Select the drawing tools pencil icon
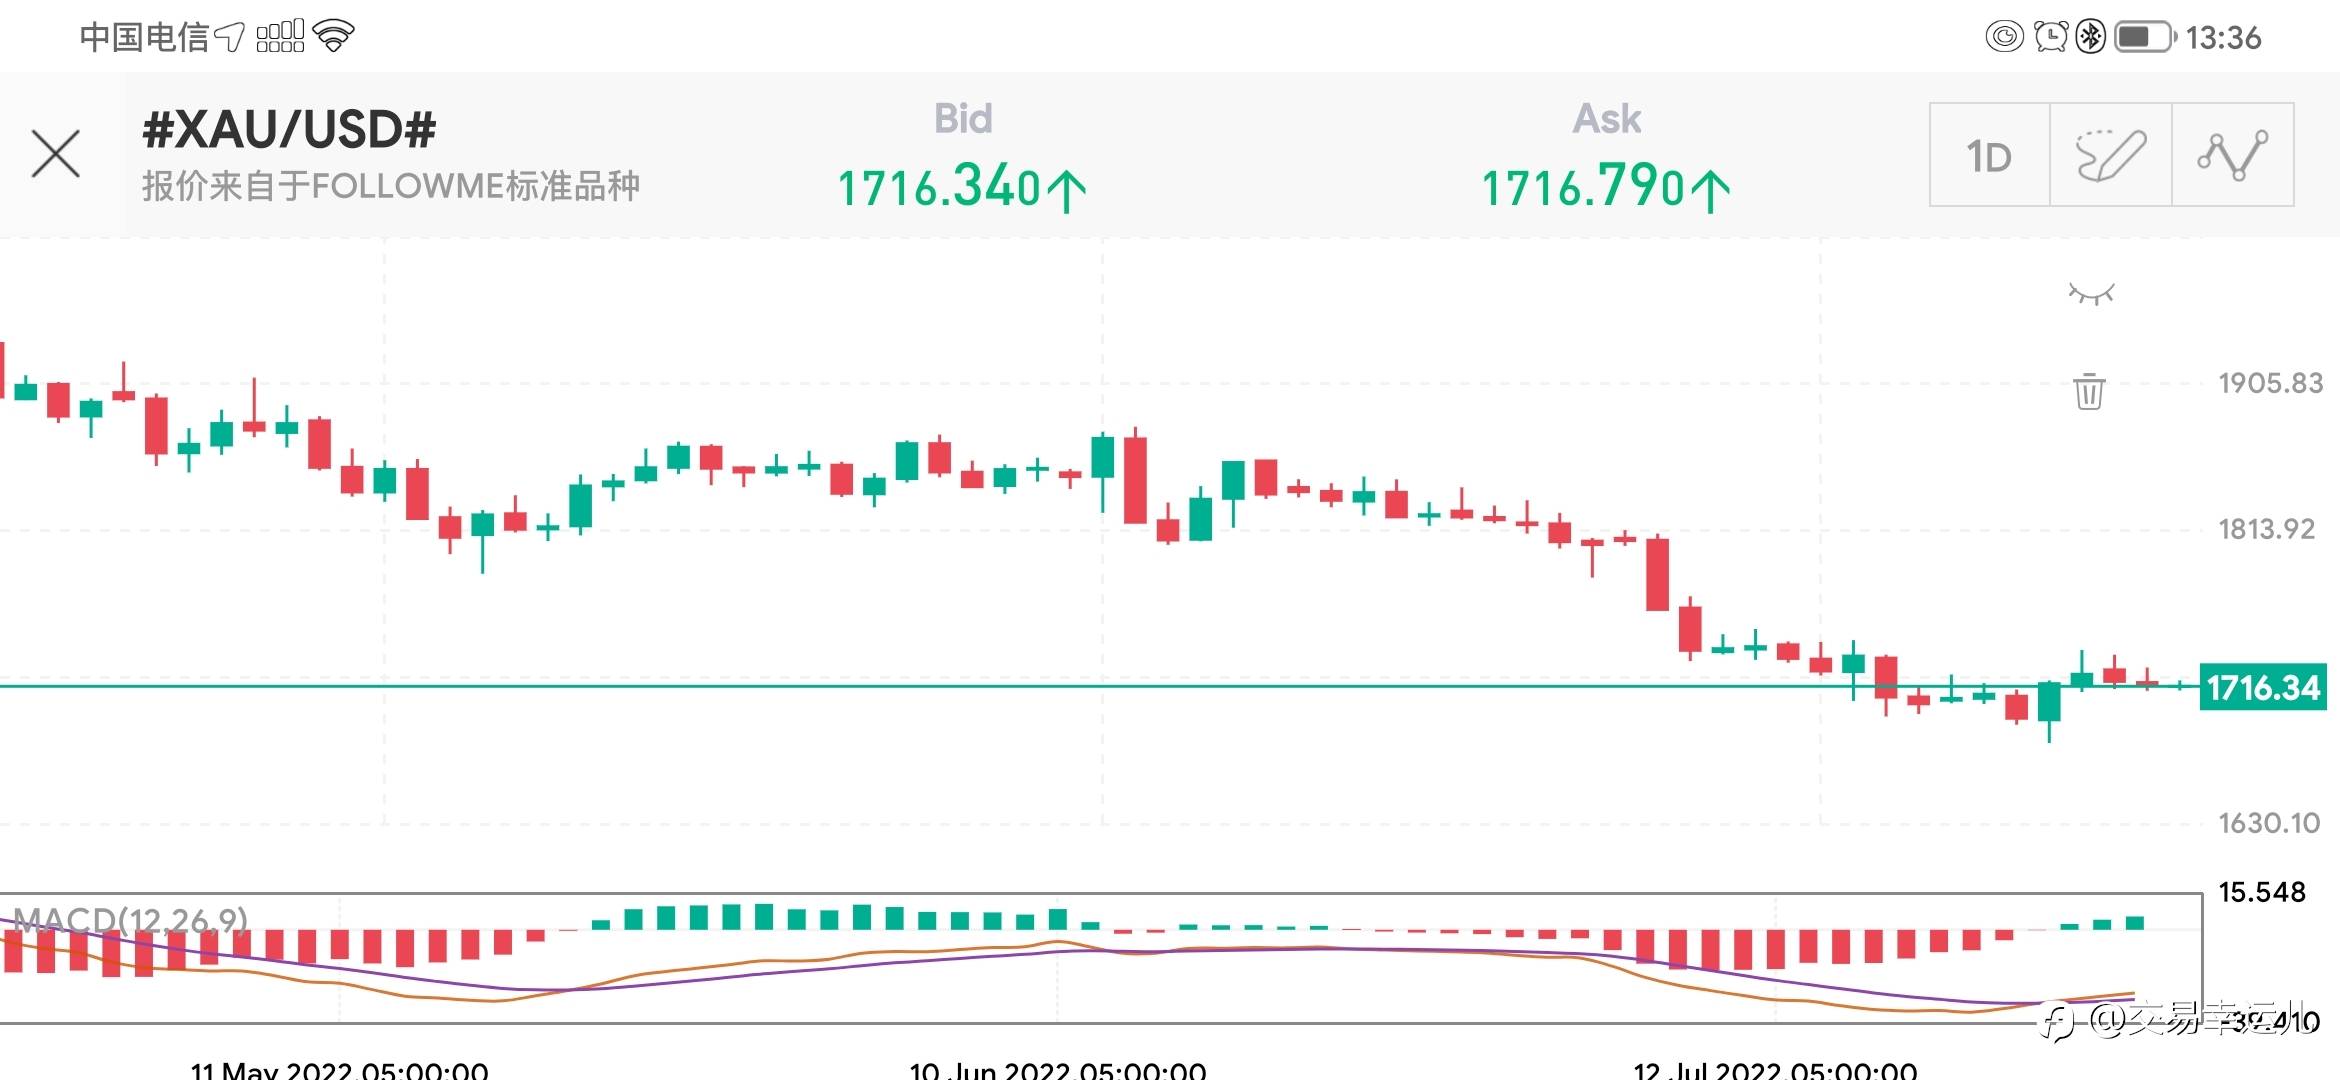Viewport: 2340px width, 1080px height. 2110,156
